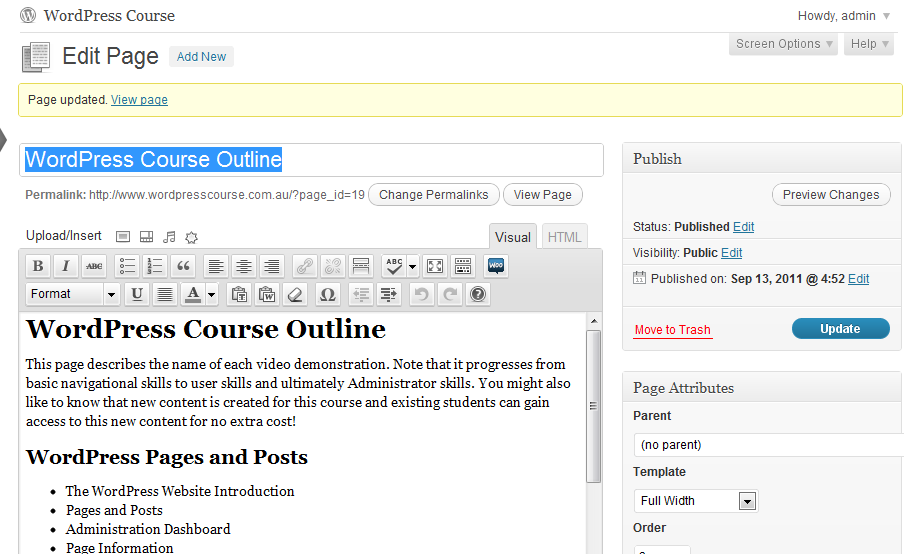Screen dimensions: 904x554
Task: Open the Template Full Width dropdown
Action: pos(695,500)
